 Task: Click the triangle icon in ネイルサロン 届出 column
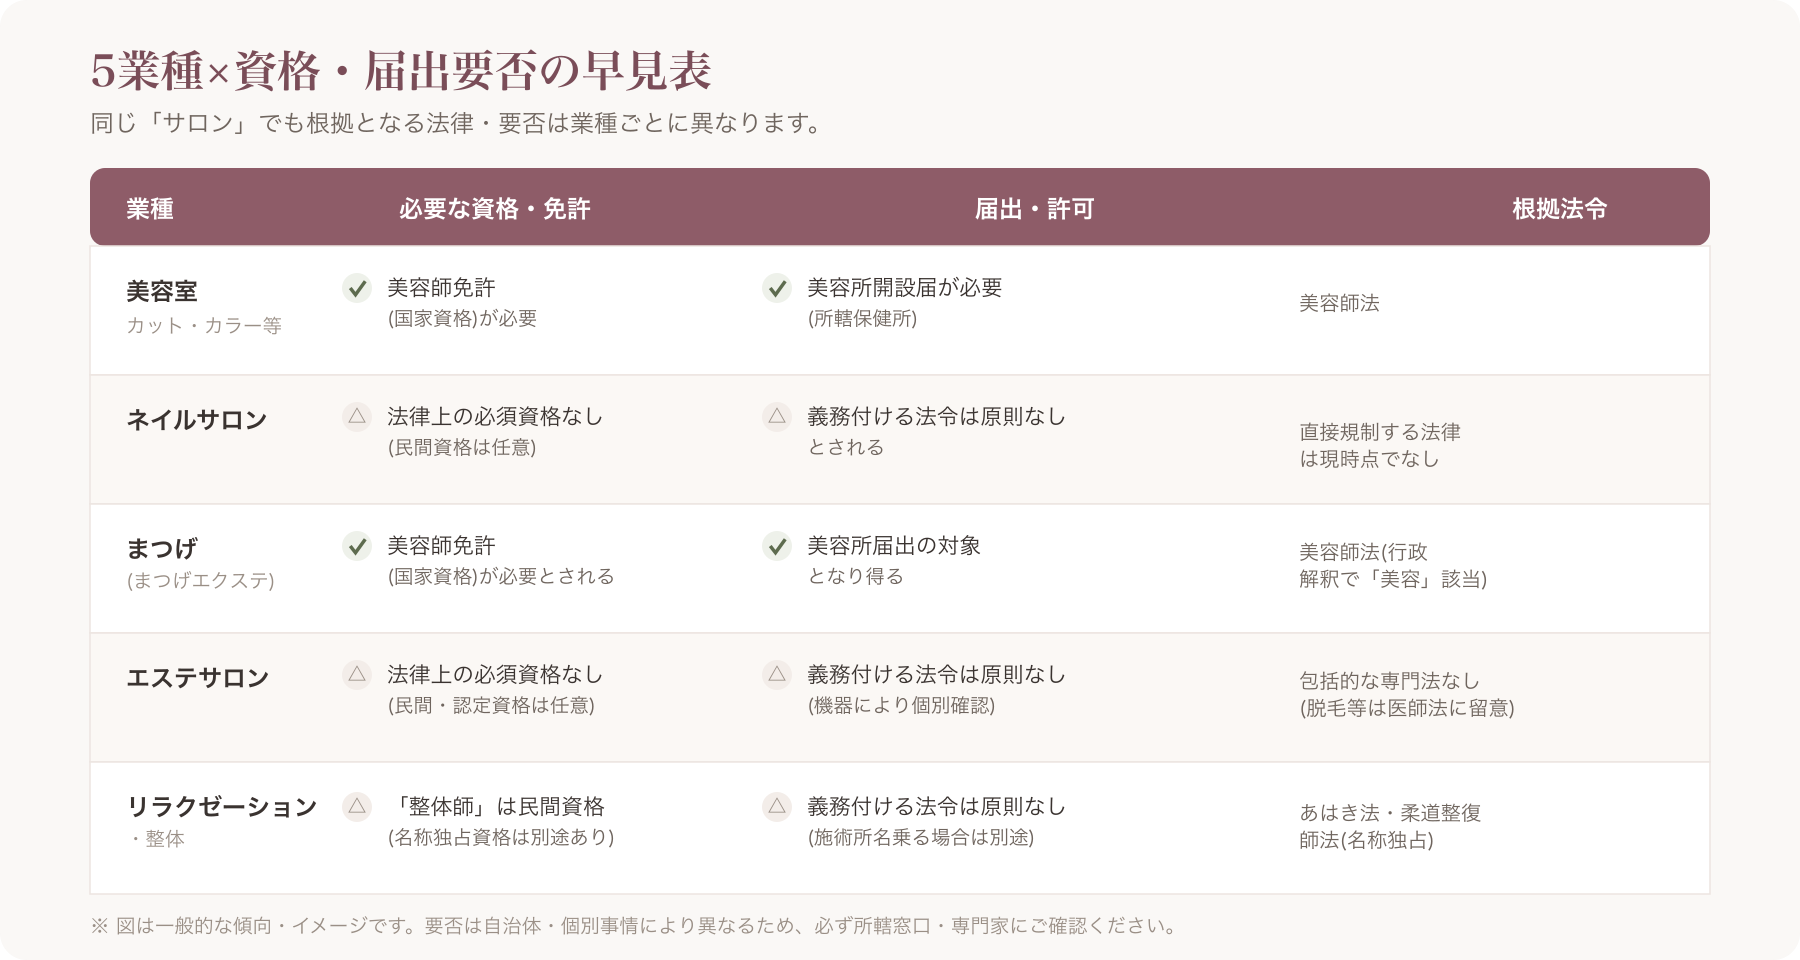pos(777,417)
